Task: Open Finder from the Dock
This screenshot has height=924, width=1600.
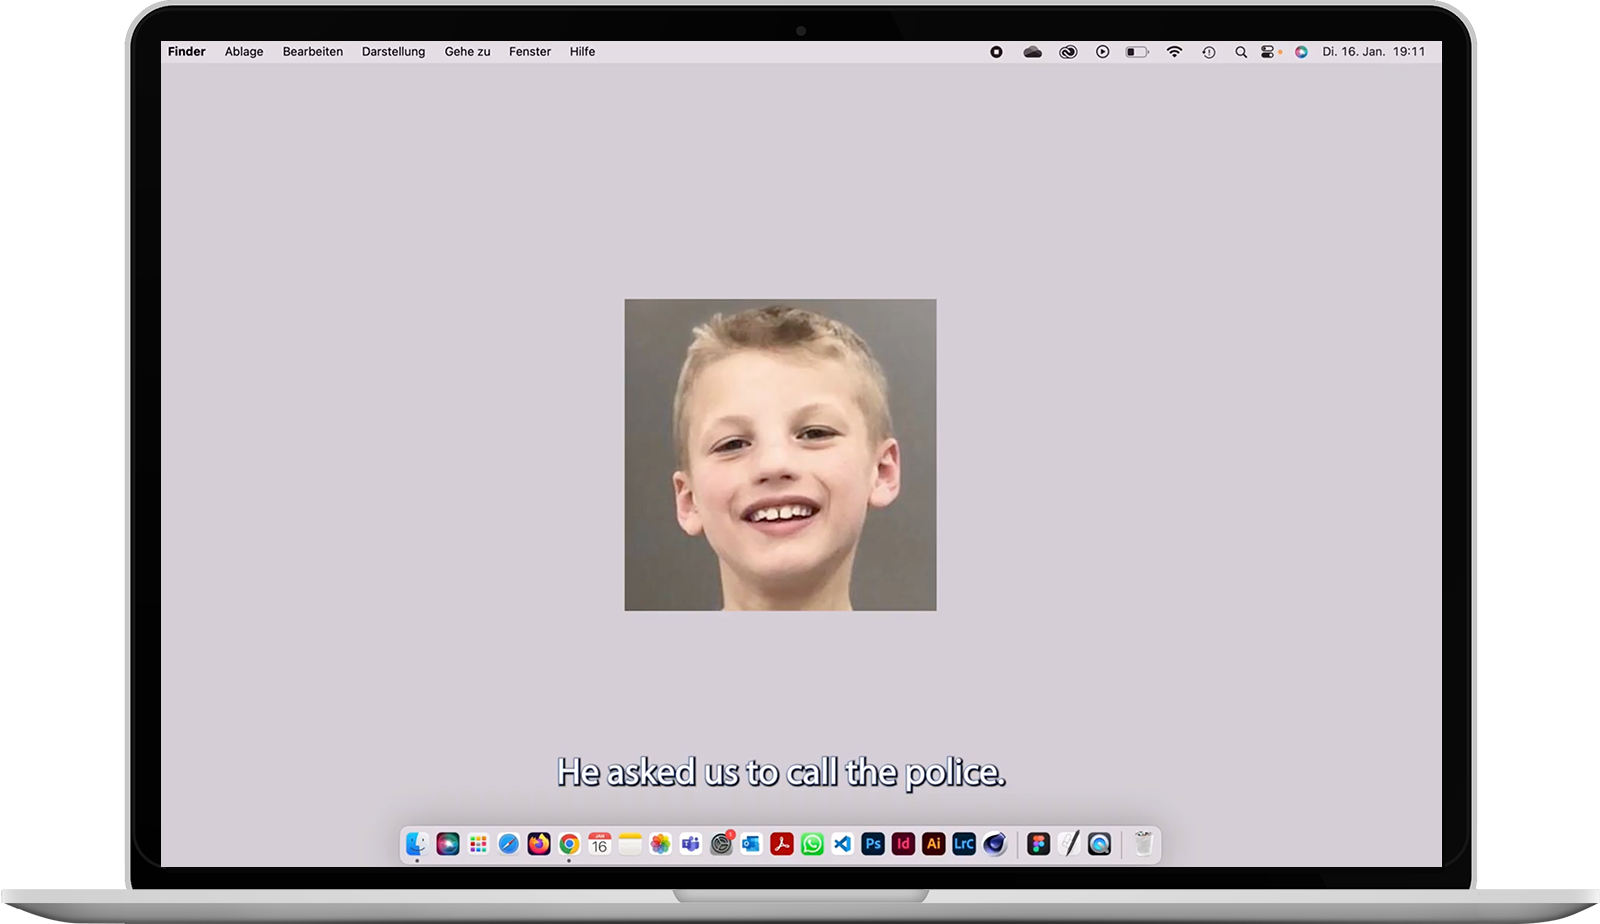Action: click(417, 844)
